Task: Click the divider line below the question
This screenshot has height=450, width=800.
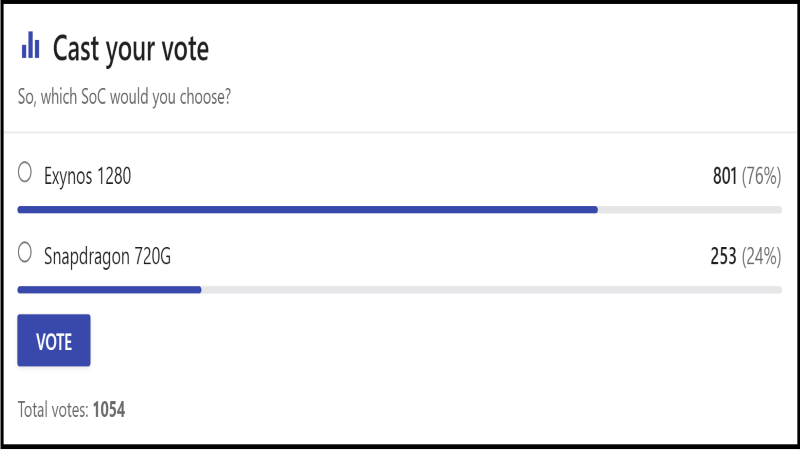Action: (x=400, y=132)
